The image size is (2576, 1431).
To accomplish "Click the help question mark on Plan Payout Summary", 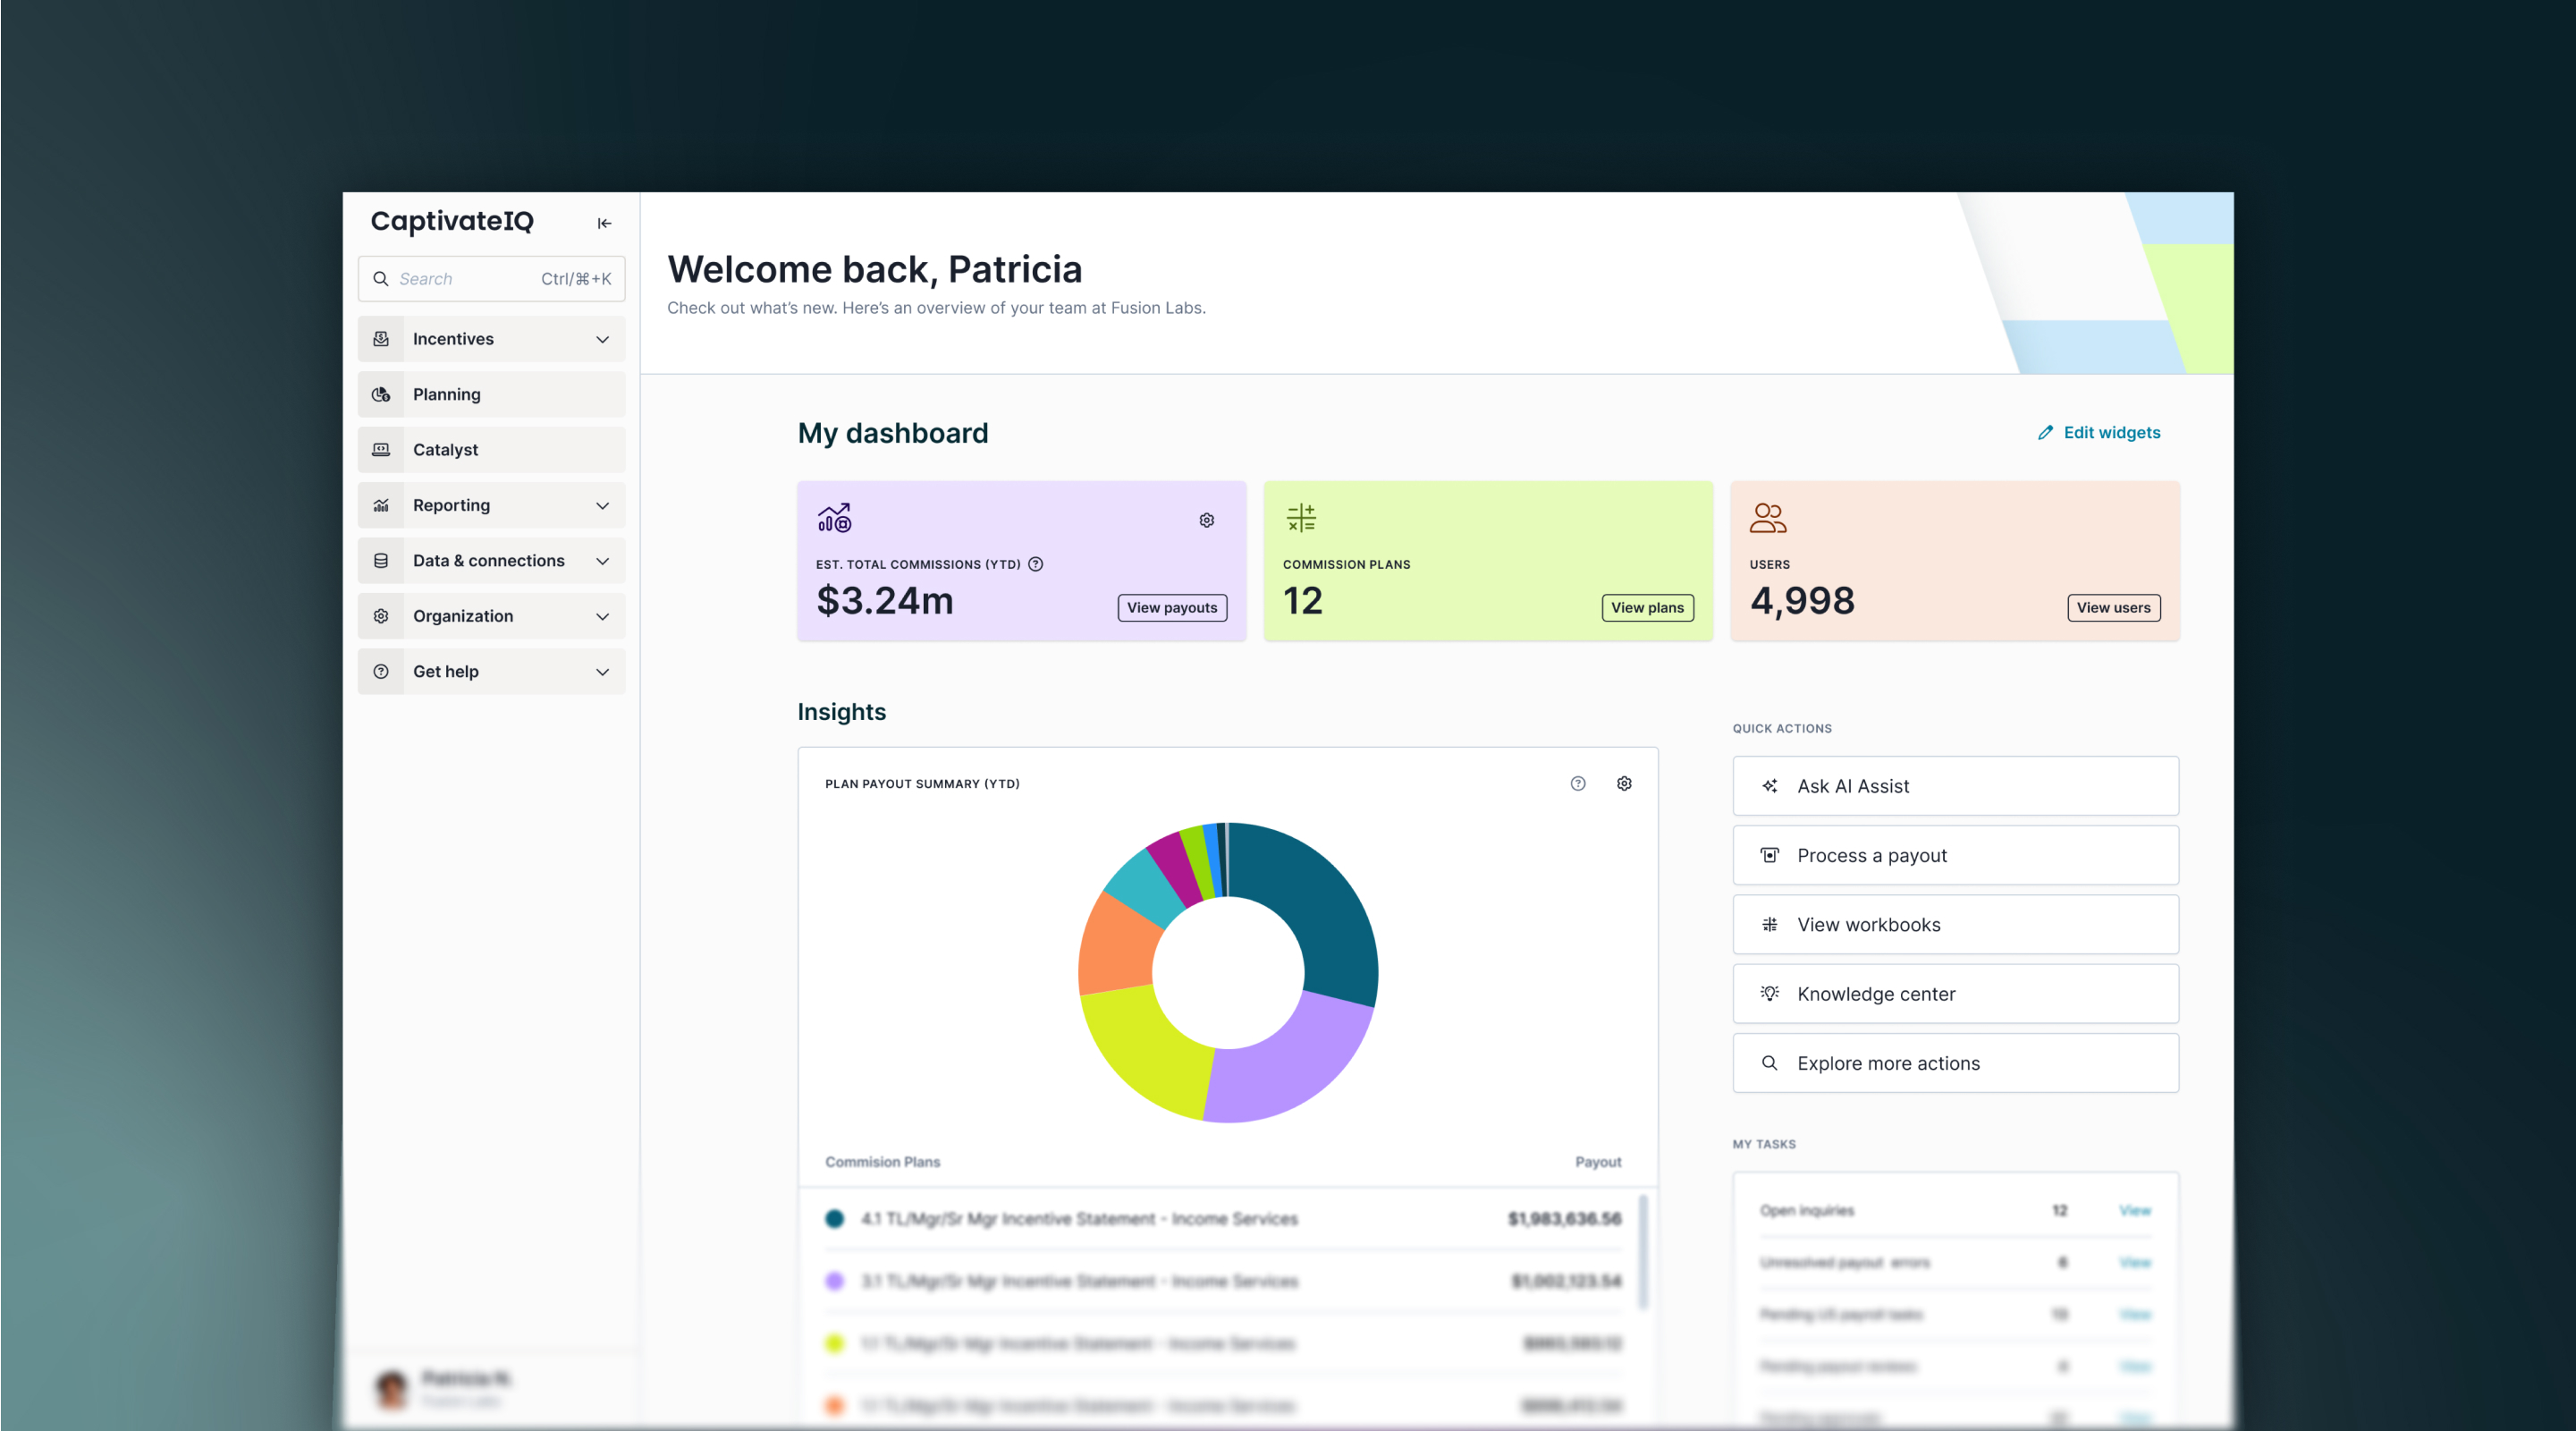I will pyautogui.click(x=1578, y=784).
